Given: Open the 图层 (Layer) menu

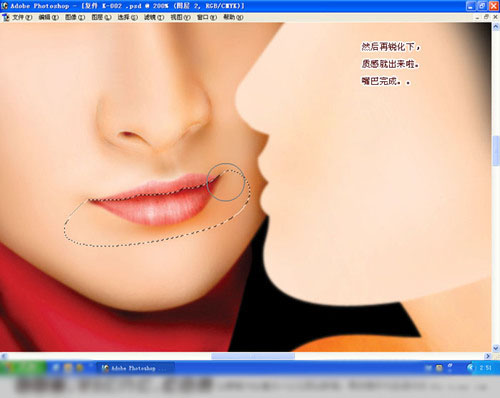Looking at the screenshot, I should [101, 17].
